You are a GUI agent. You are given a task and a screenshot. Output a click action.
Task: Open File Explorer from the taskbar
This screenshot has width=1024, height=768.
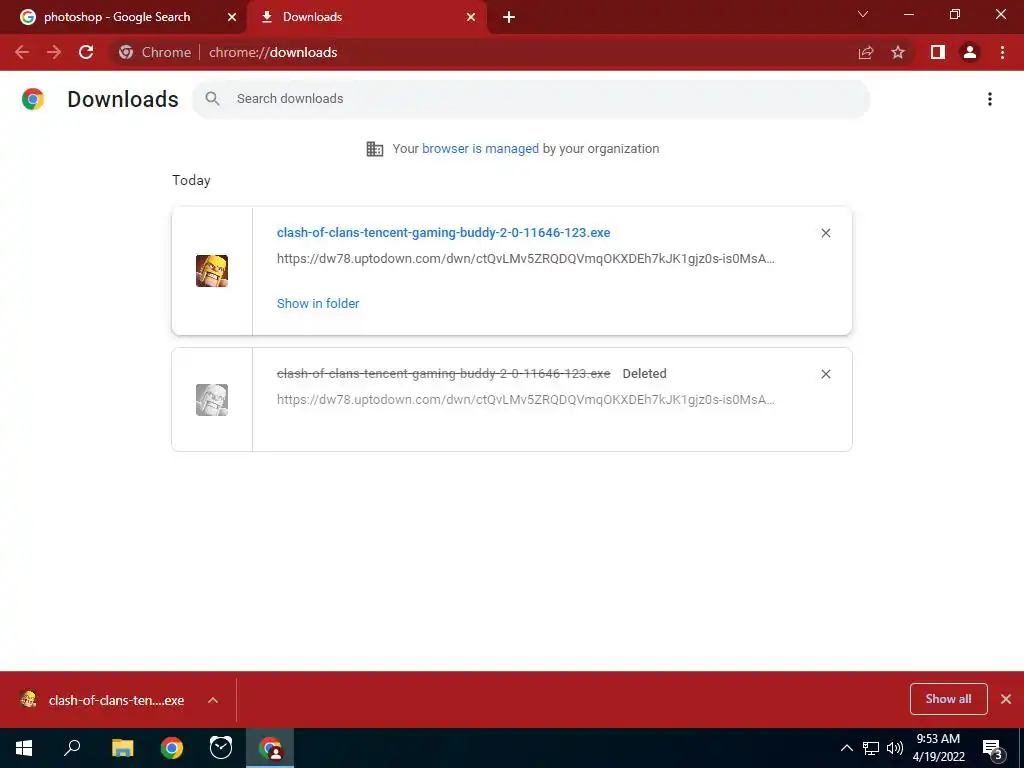pyautogui.click(x=122, y=748)
